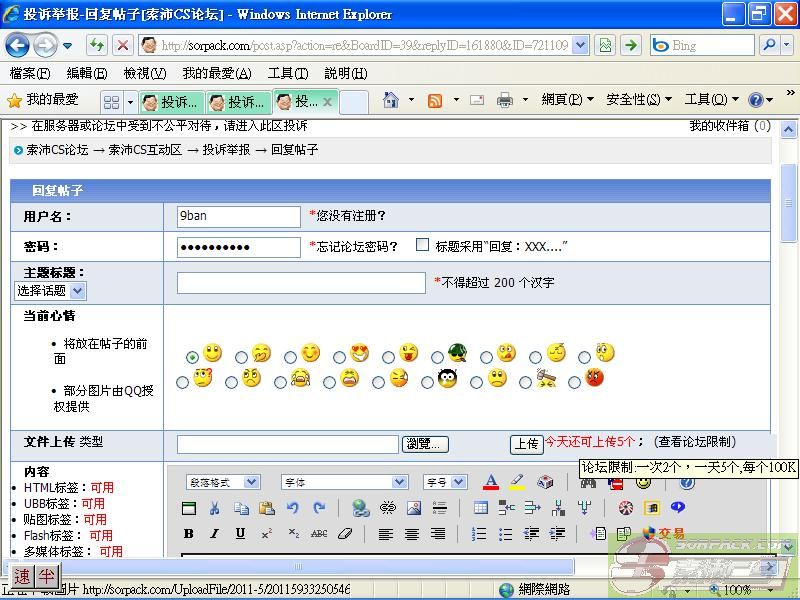Open the 我的最愛(A) menu

click(x=216, y=73)
